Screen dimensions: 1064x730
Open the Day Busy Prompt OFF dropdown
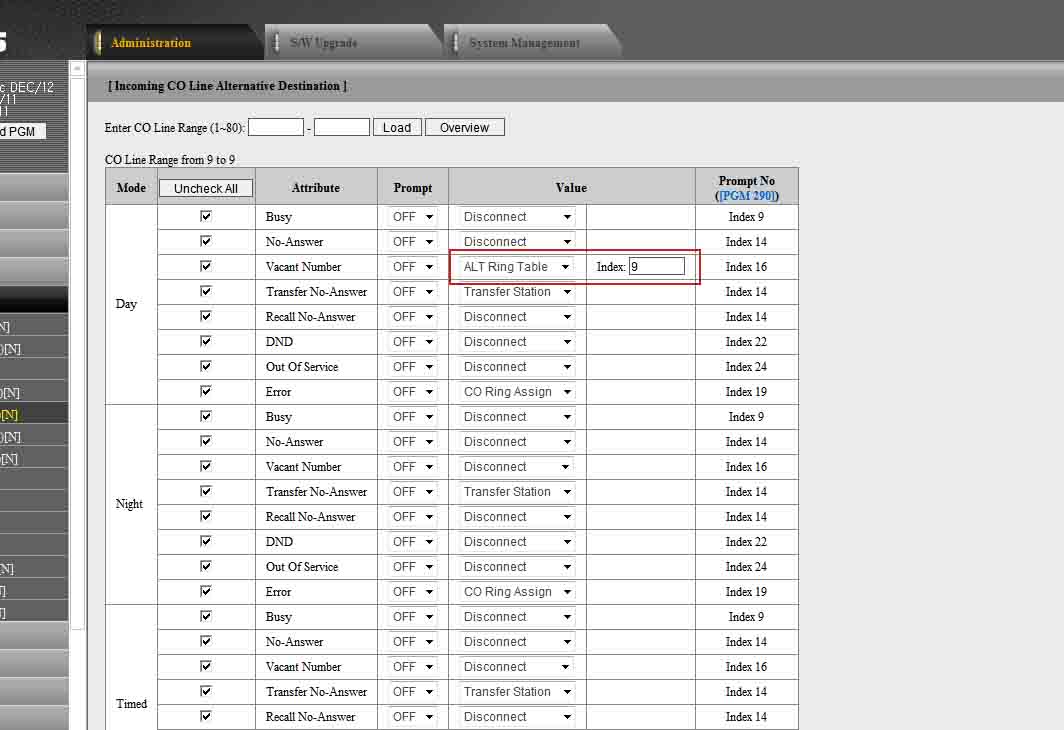pyautogui.click(x=413, y=217)
